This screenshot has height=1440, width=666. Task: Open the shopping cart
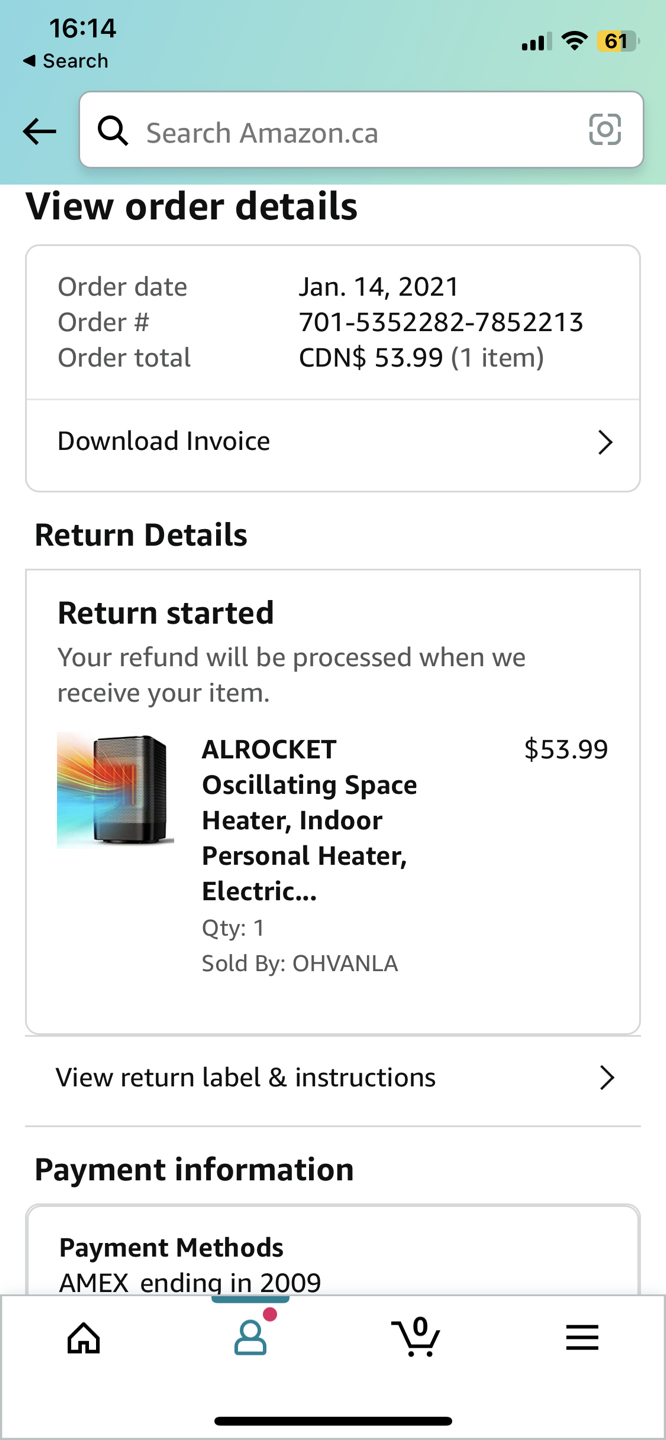[416, 1337]
